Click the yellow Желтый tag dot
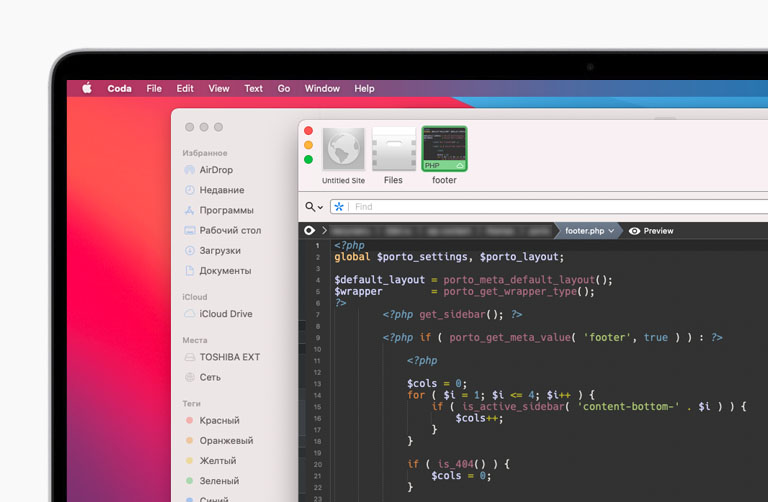768x502 pixels. click(x=189, y=460)
